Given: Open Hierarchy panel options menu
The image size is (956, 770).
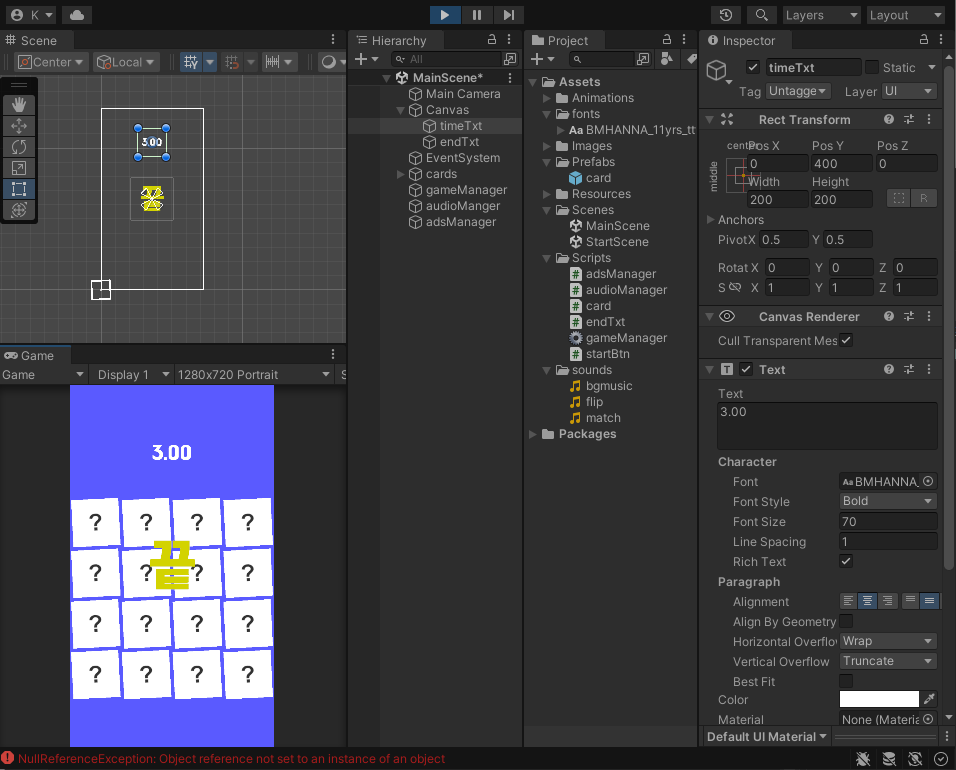Looking at the screenshot, I should [508, 40].
